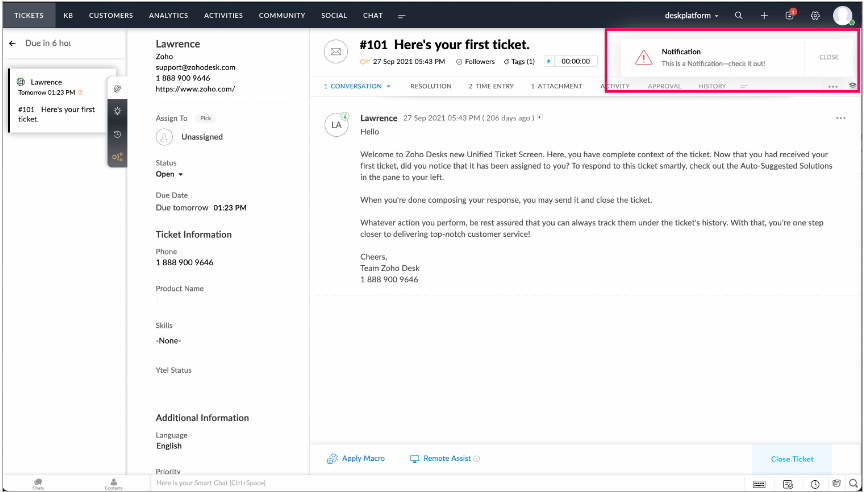Go to the Activities module
This screenshot has width=864, height=492.
pyautogui.click(x=223, y=15)
